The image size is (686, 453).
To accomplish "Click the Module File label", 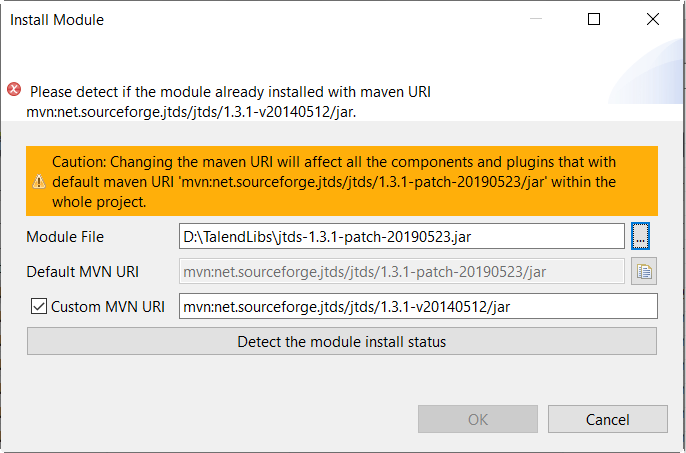I will [65, 237].
